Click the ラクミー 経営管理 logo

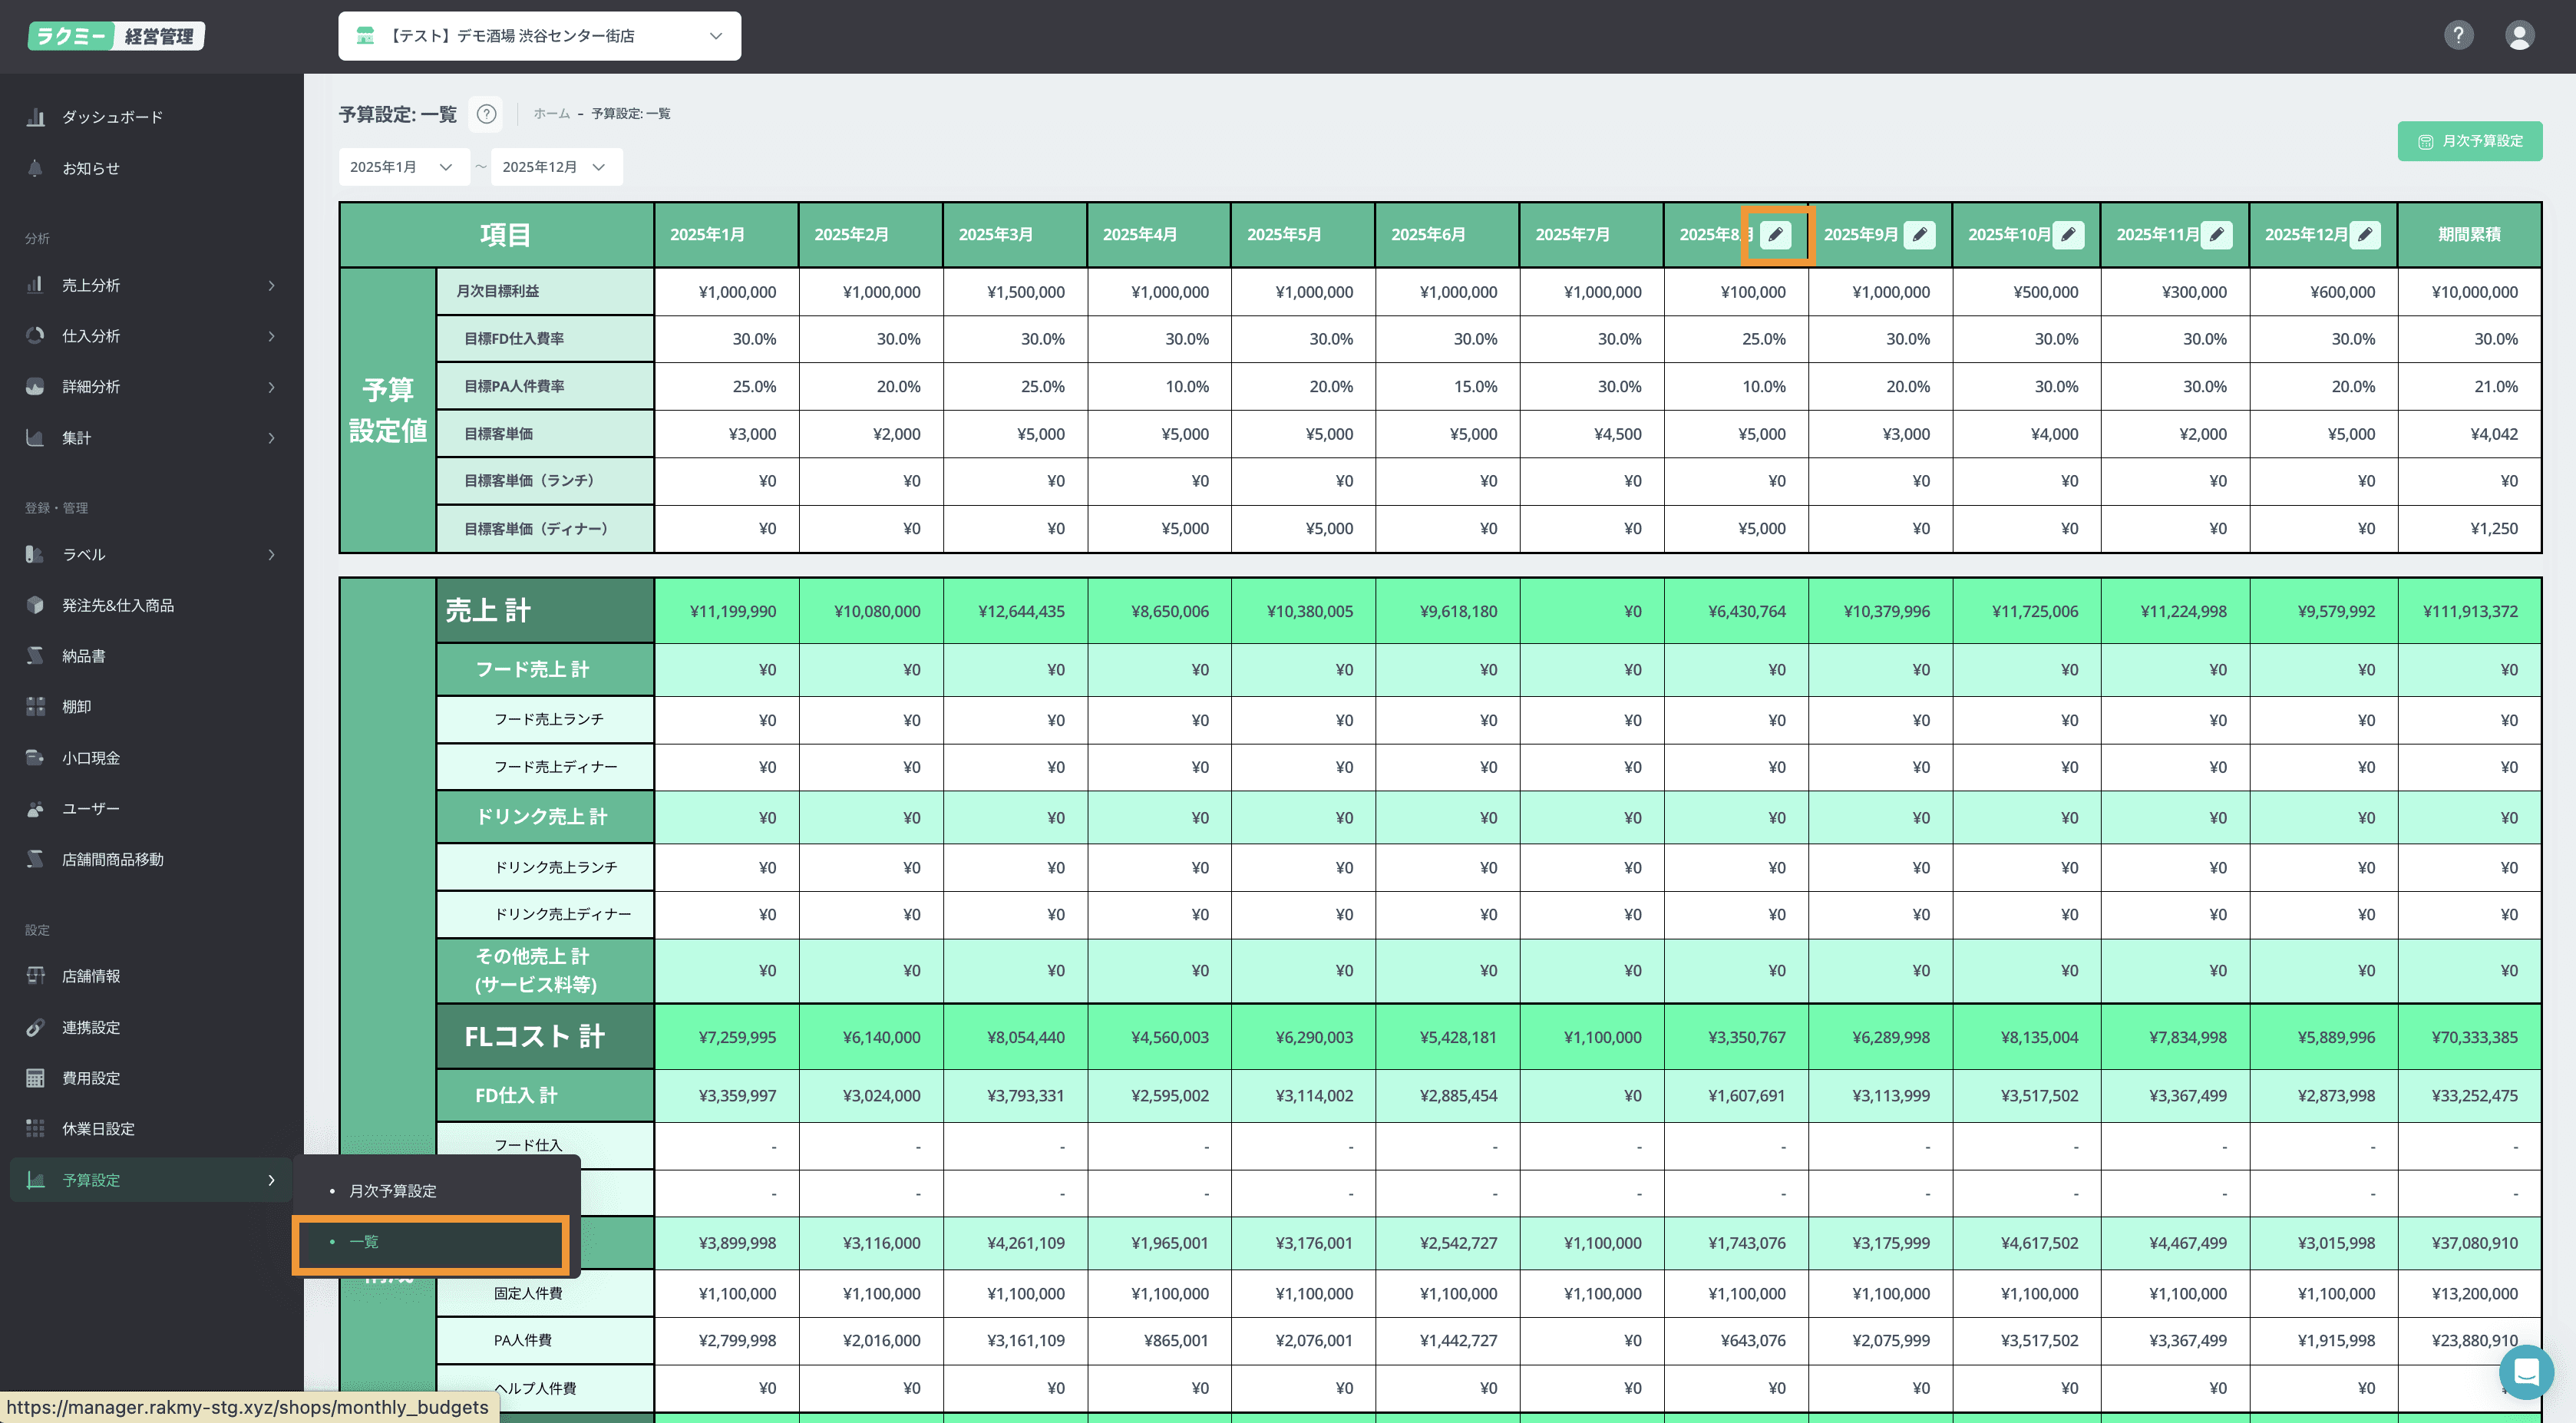(x=116, y=36)
